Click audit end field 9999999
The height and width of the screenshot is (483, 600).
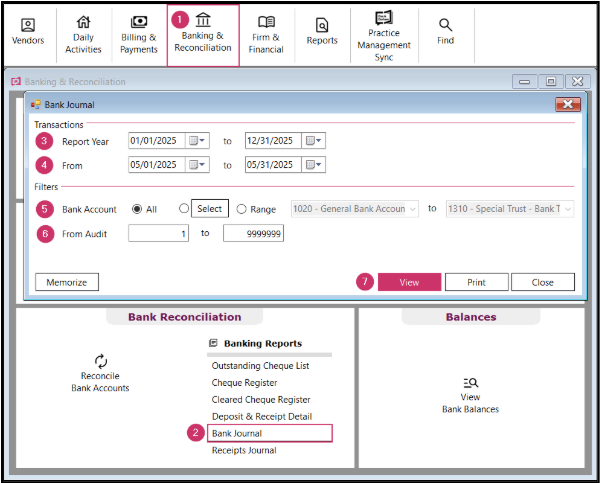(x=253, y=233)
